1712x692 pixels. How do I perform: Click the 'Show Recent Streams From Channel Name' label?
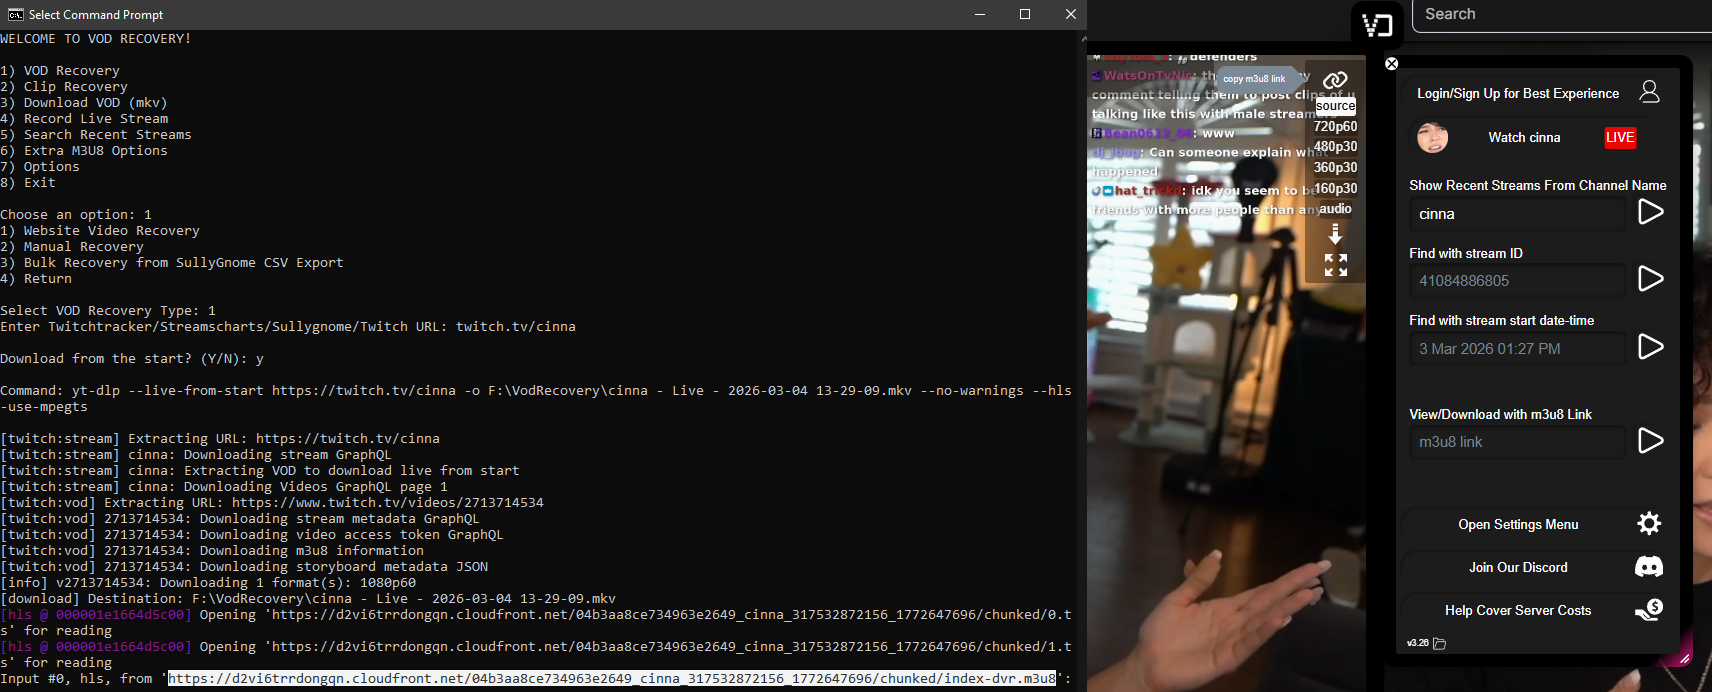pyautogui.click(x=1538, y=185)
